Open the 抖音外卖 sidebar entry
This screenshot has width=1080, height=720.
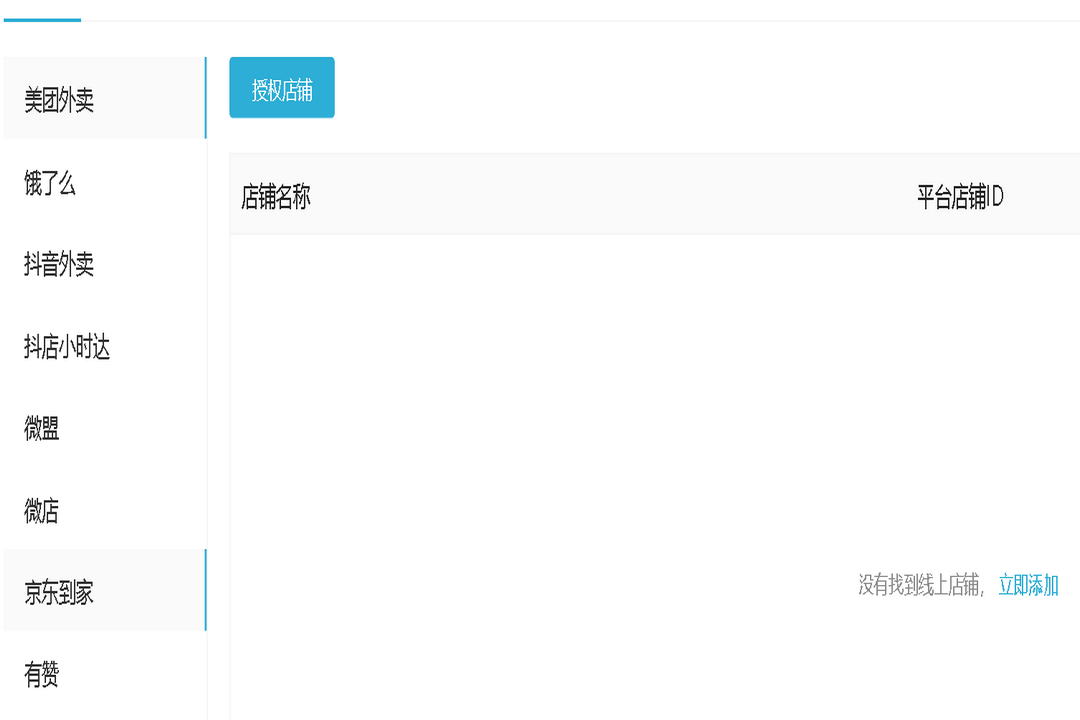(x=59, y=265)
